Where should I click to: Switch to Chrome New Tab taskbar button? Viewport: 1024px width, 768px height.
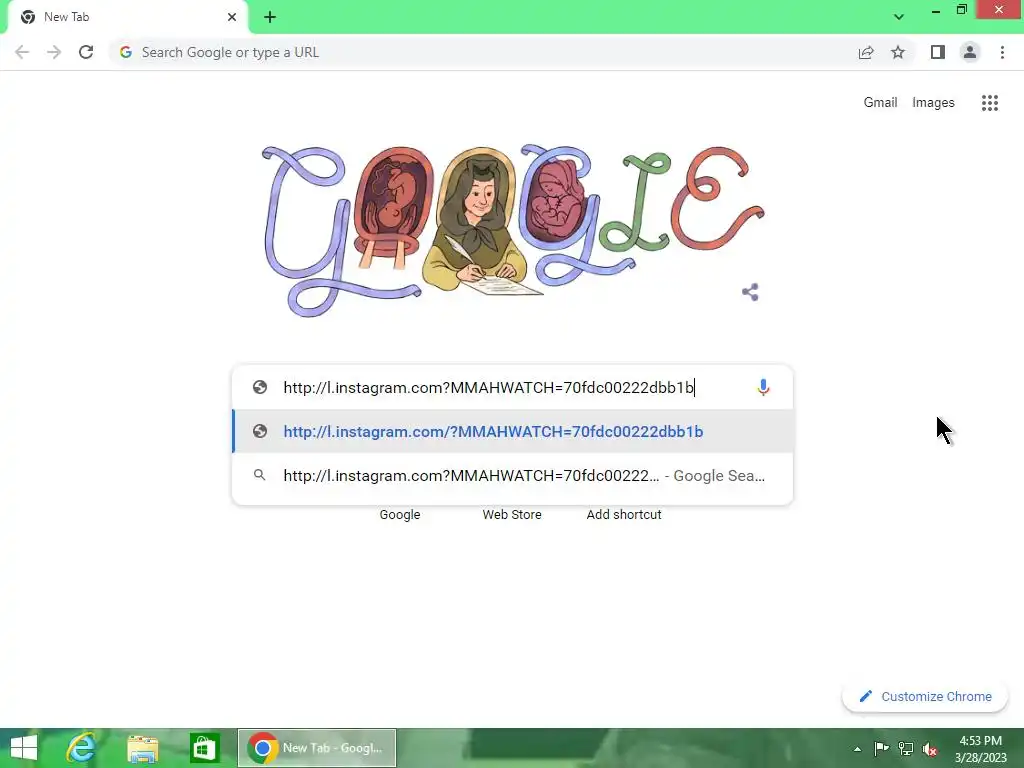point(317,748)
